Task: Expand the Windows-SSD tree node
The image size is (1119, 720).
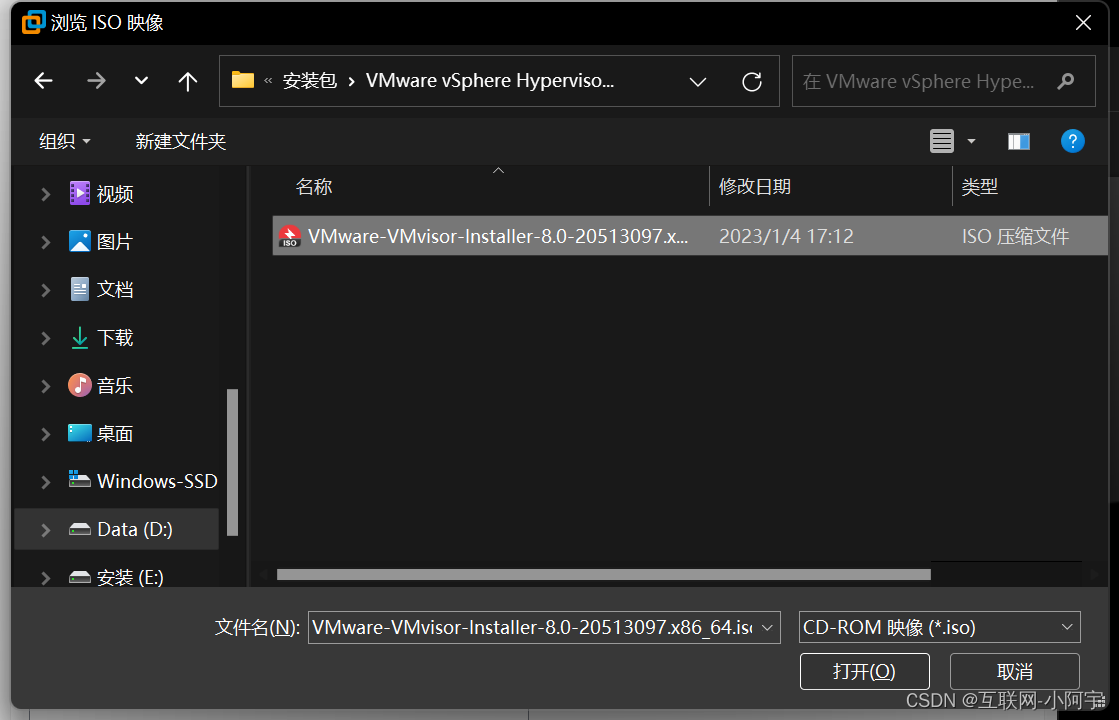Action: pyautogui.click(x=46, y=482)
